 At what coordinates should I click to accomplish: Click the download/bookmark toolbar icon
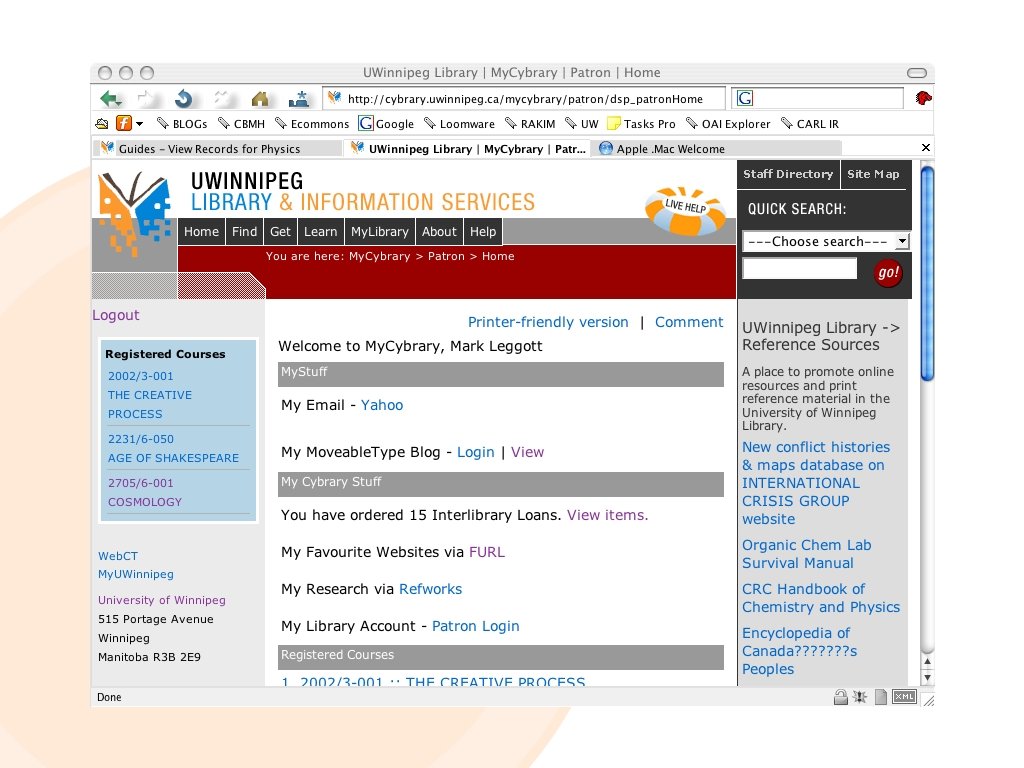(x=299, y=99)
